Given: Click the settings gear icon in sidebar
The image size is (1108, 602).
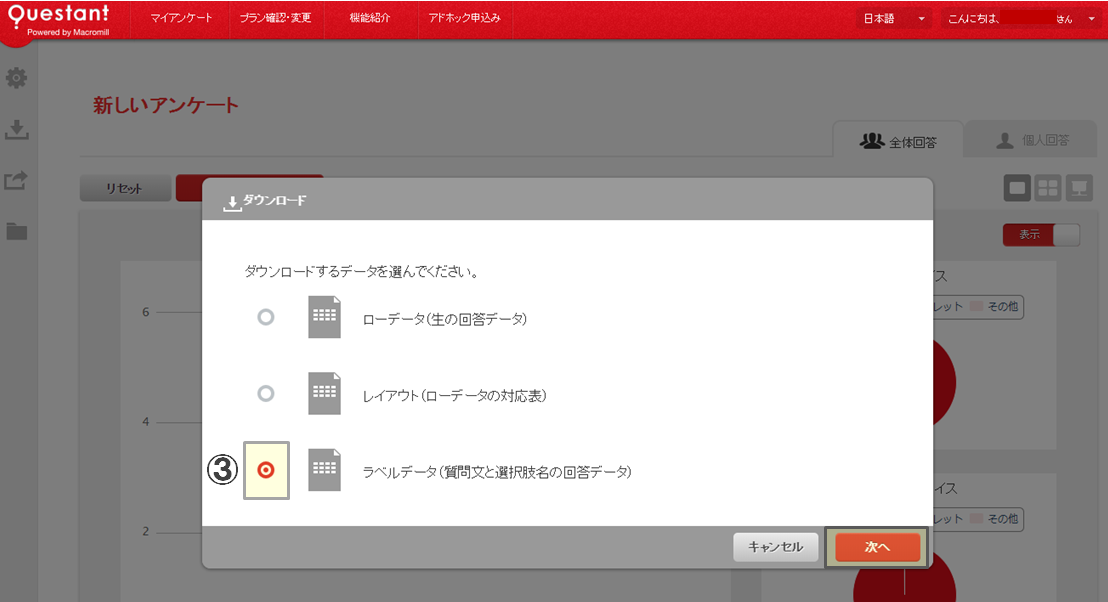Looking at the screenshot, I should point(17,78).
